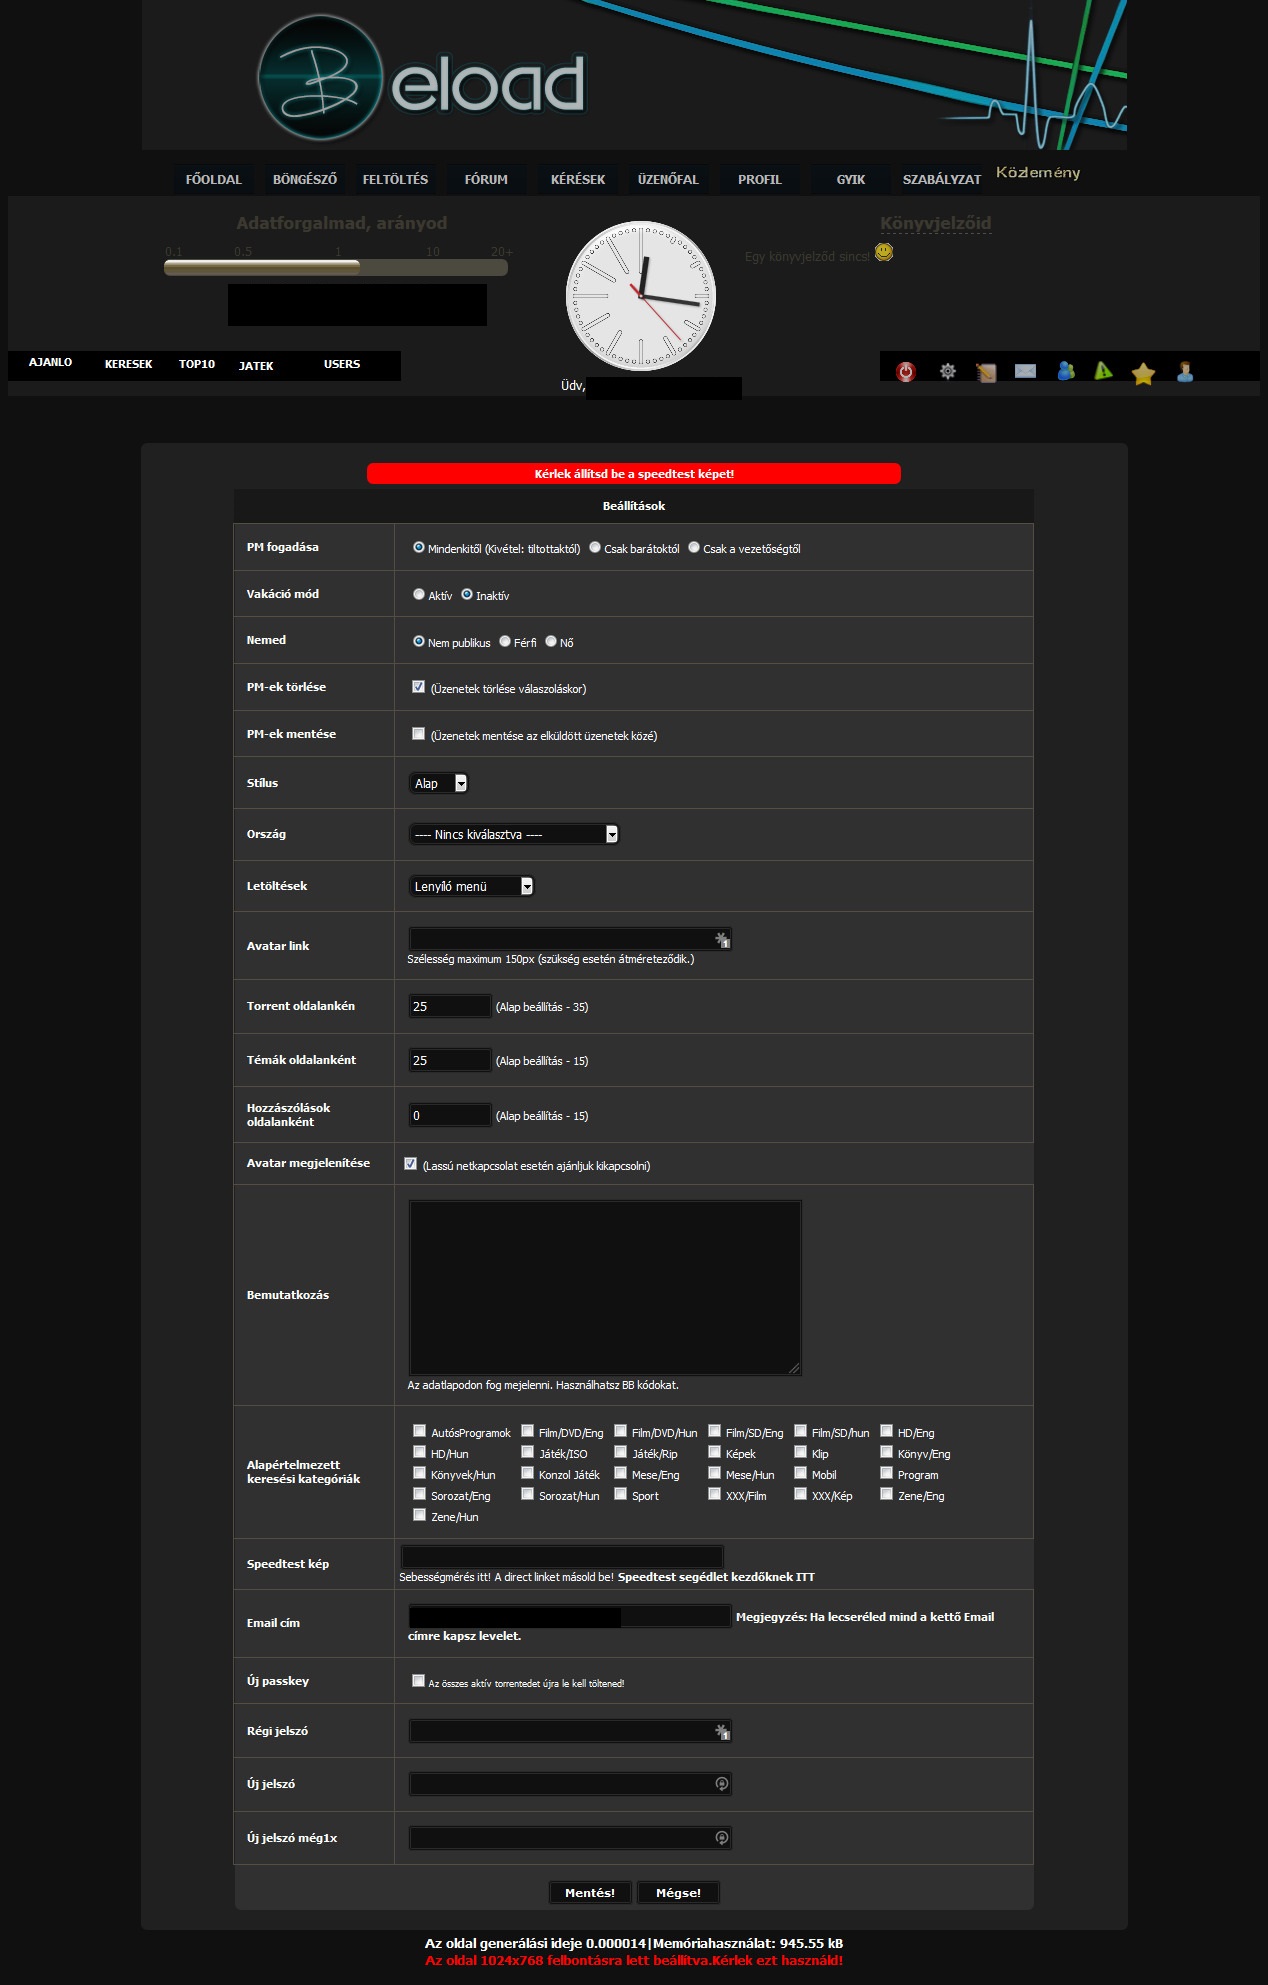Open the ÜZENŐFAL menu item
Screen dimensions: 1268x1985
668,180
